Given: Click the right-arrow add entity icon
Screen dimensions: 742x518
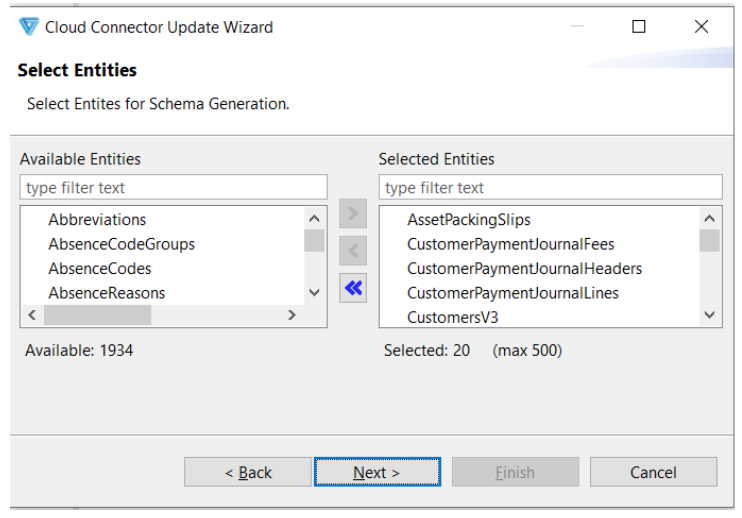Looking at the screenshot, I should [353, 213].
